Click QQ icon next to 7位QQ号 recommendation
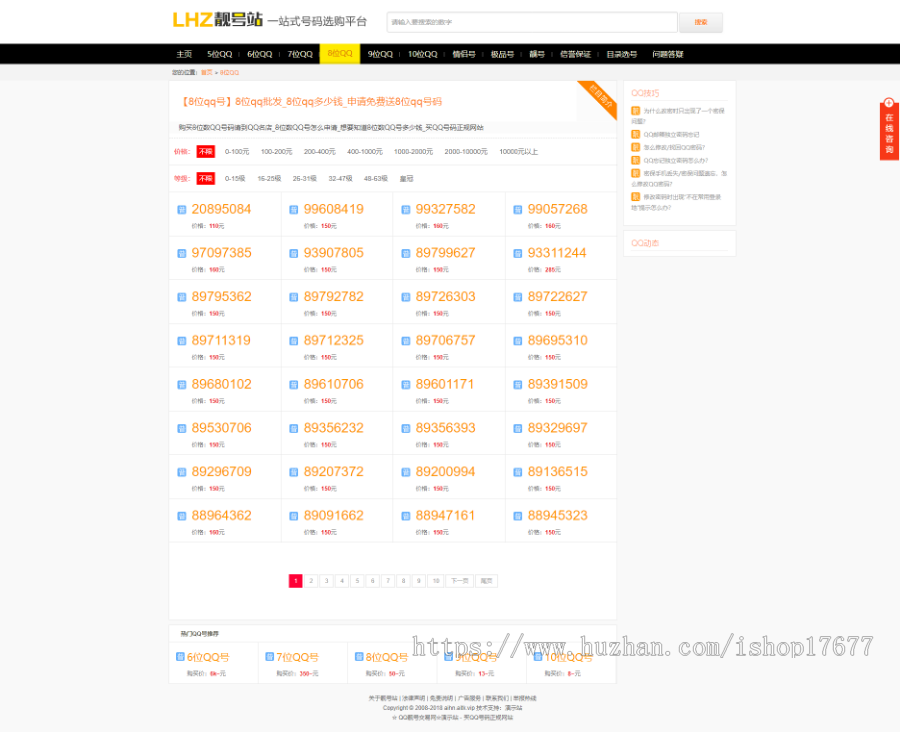 [270, 656]
